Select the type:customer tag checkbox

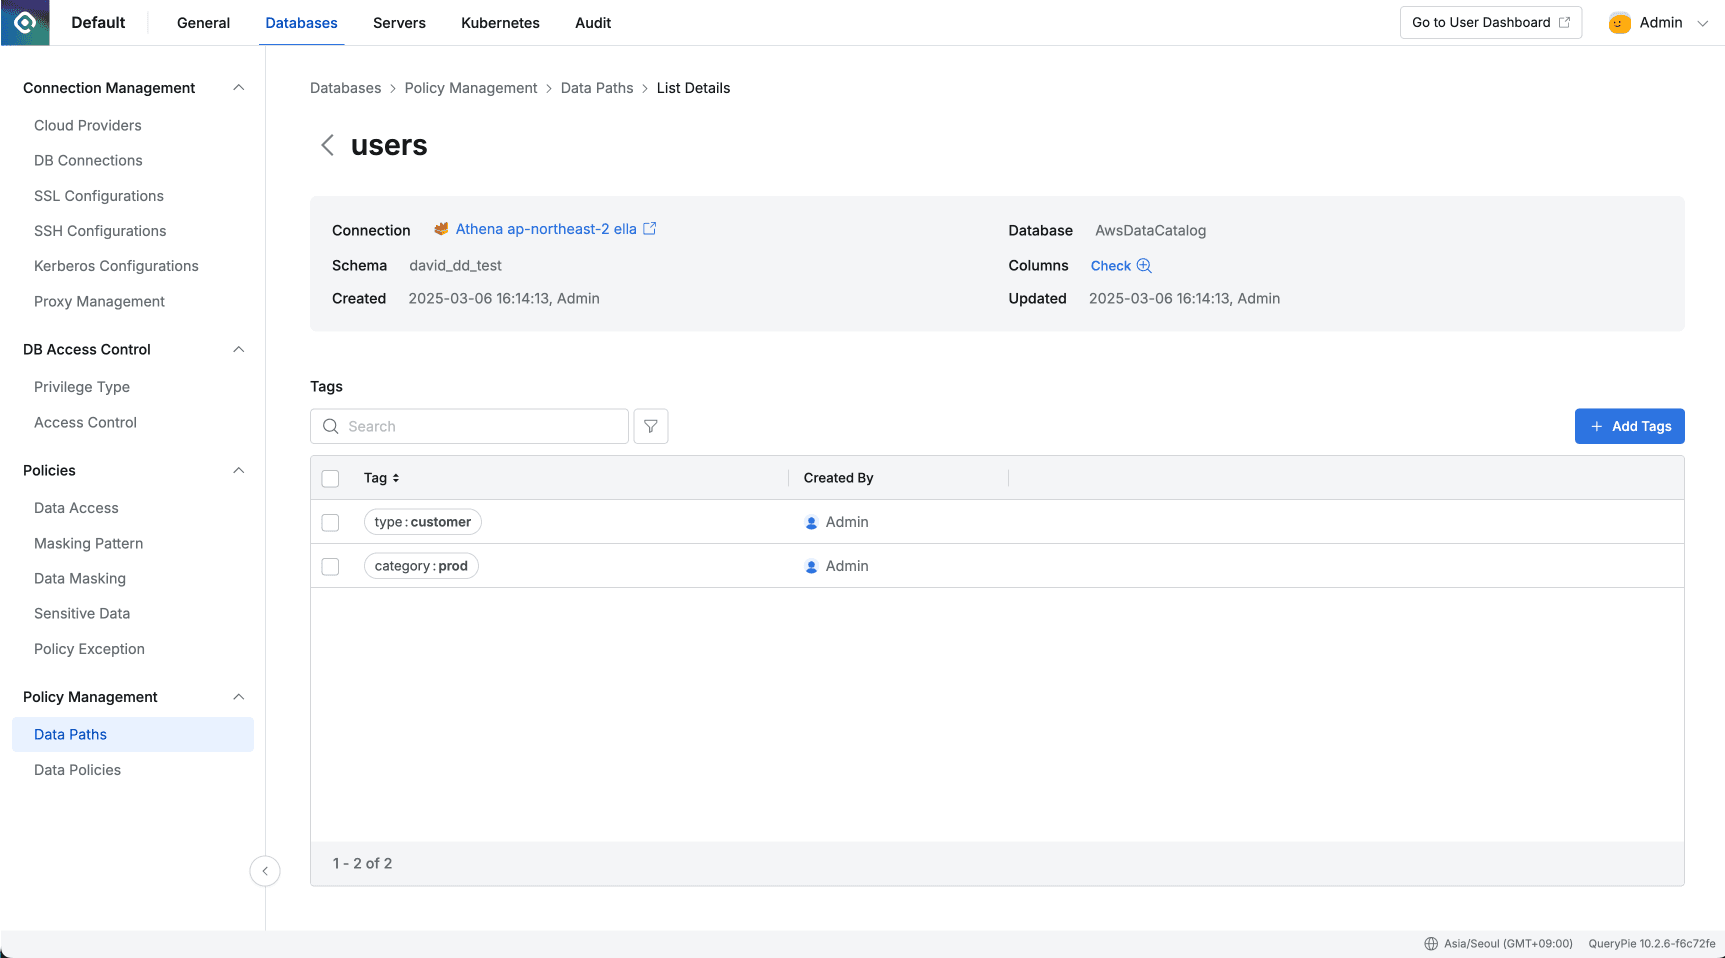click(330, 522)
